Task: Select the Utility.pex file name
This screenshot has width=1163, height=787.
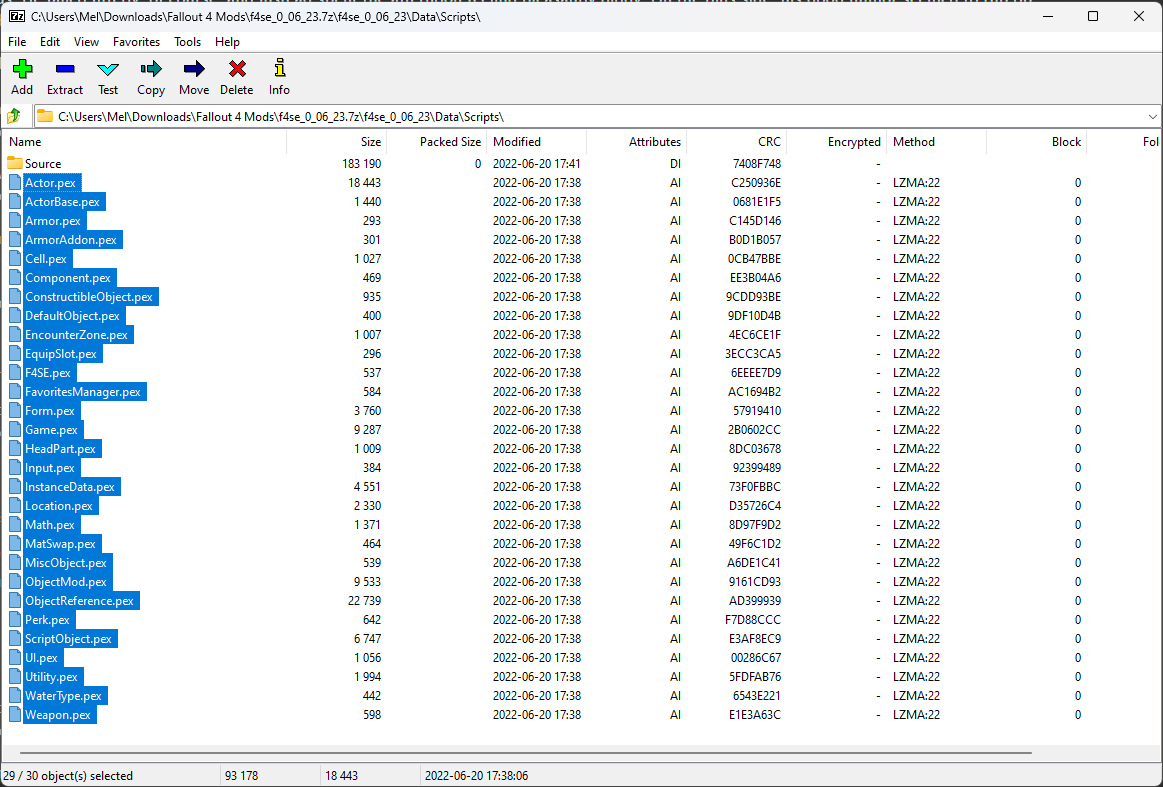Action: [x=51, y=677]
